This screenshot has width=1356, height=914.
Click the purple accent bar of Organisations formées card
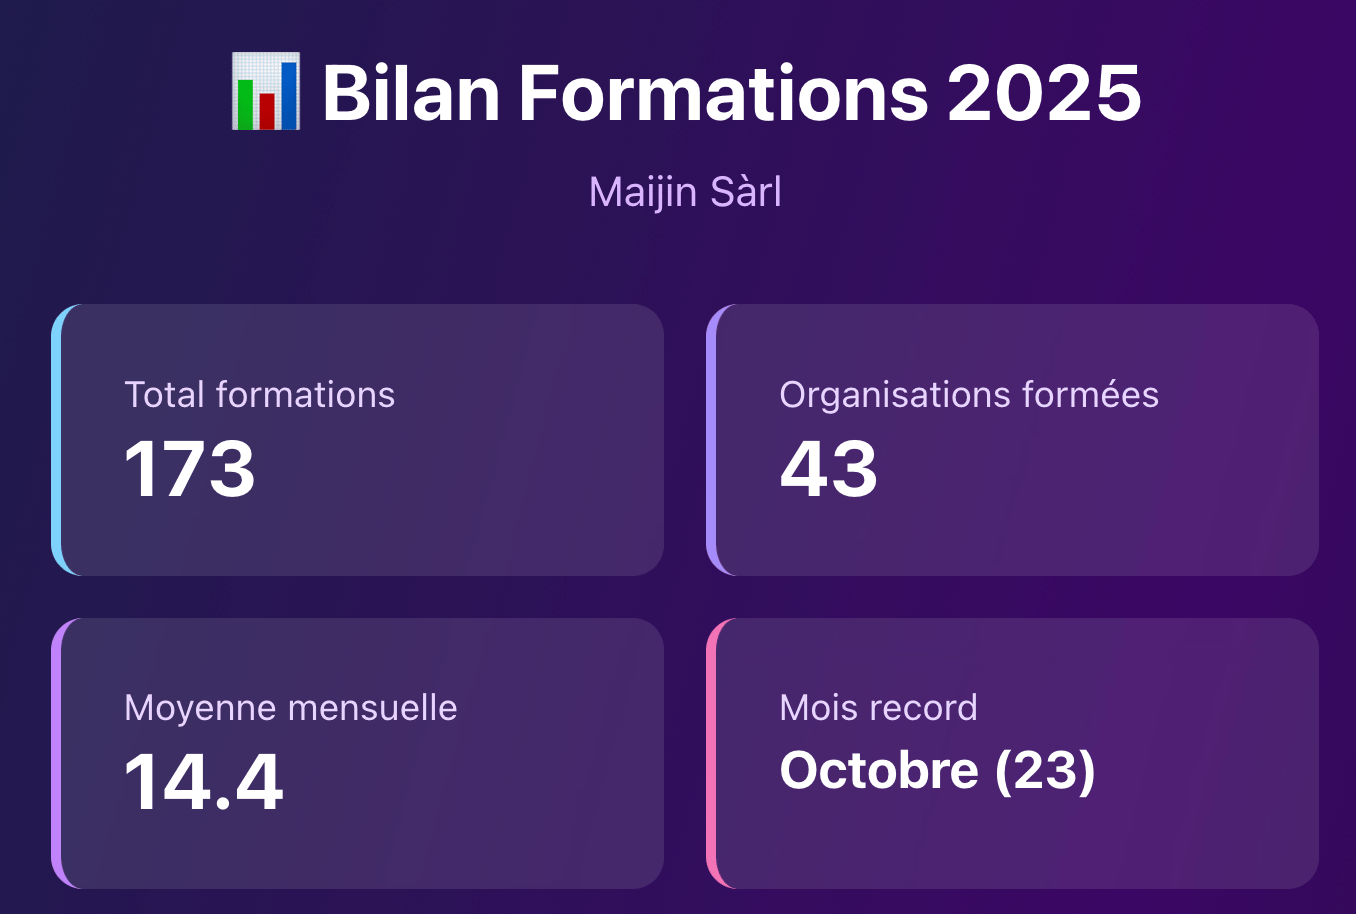click(x=711, y=440)
